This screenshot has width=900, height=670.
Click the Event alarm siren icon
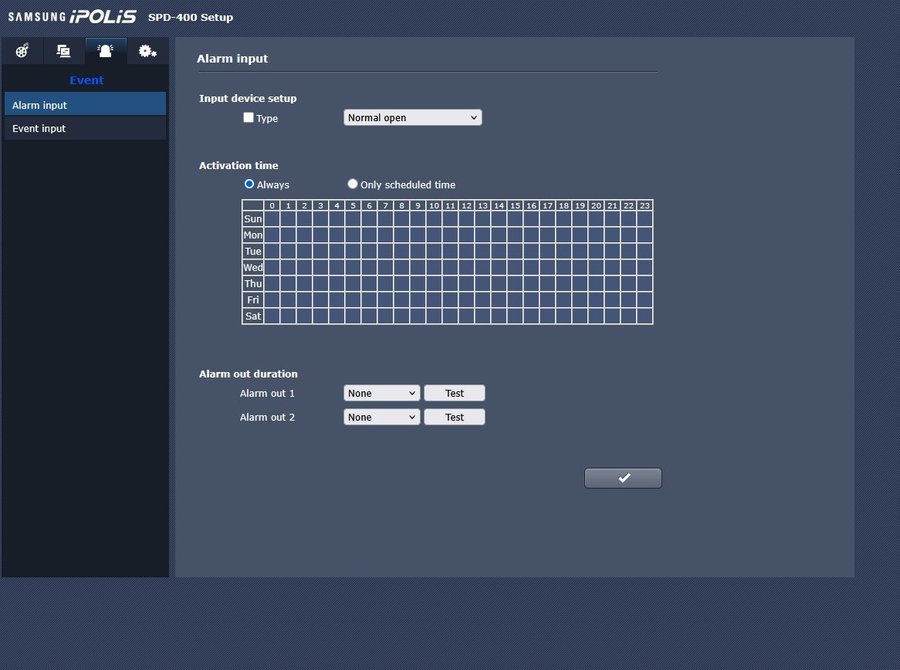coord(105,51)
